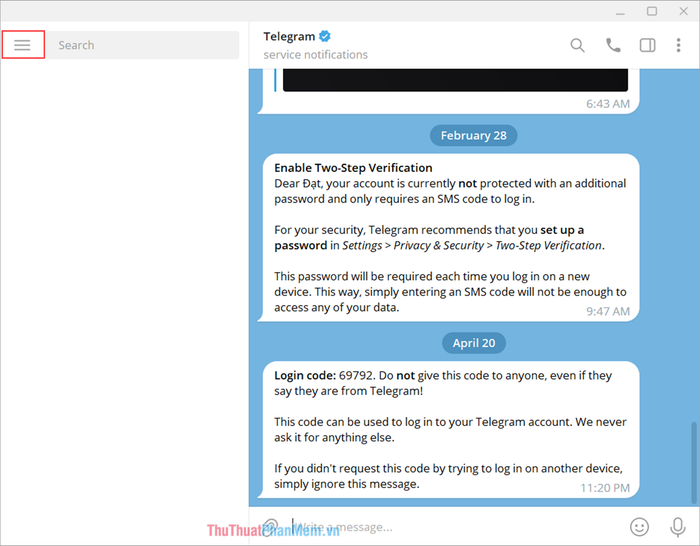This screenshot has width=700, height=546.
Task: Click the verified badge beside Telegram
Action: [x=325, y=36]
